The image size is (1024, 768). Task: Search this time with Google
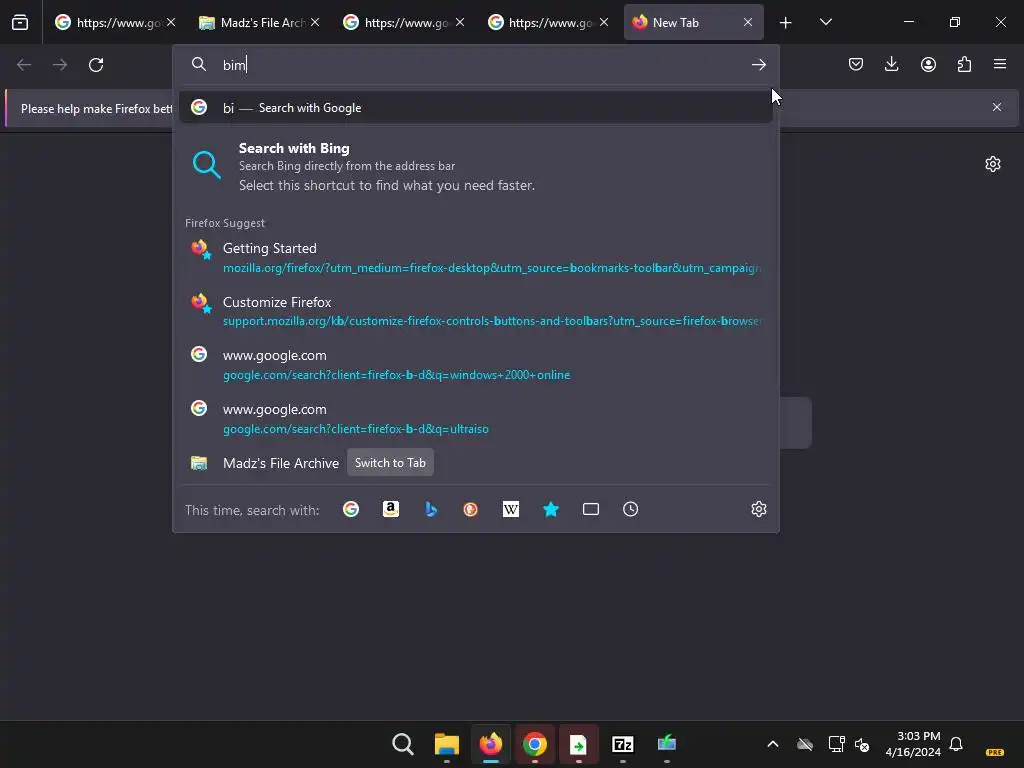click(351, 509)
